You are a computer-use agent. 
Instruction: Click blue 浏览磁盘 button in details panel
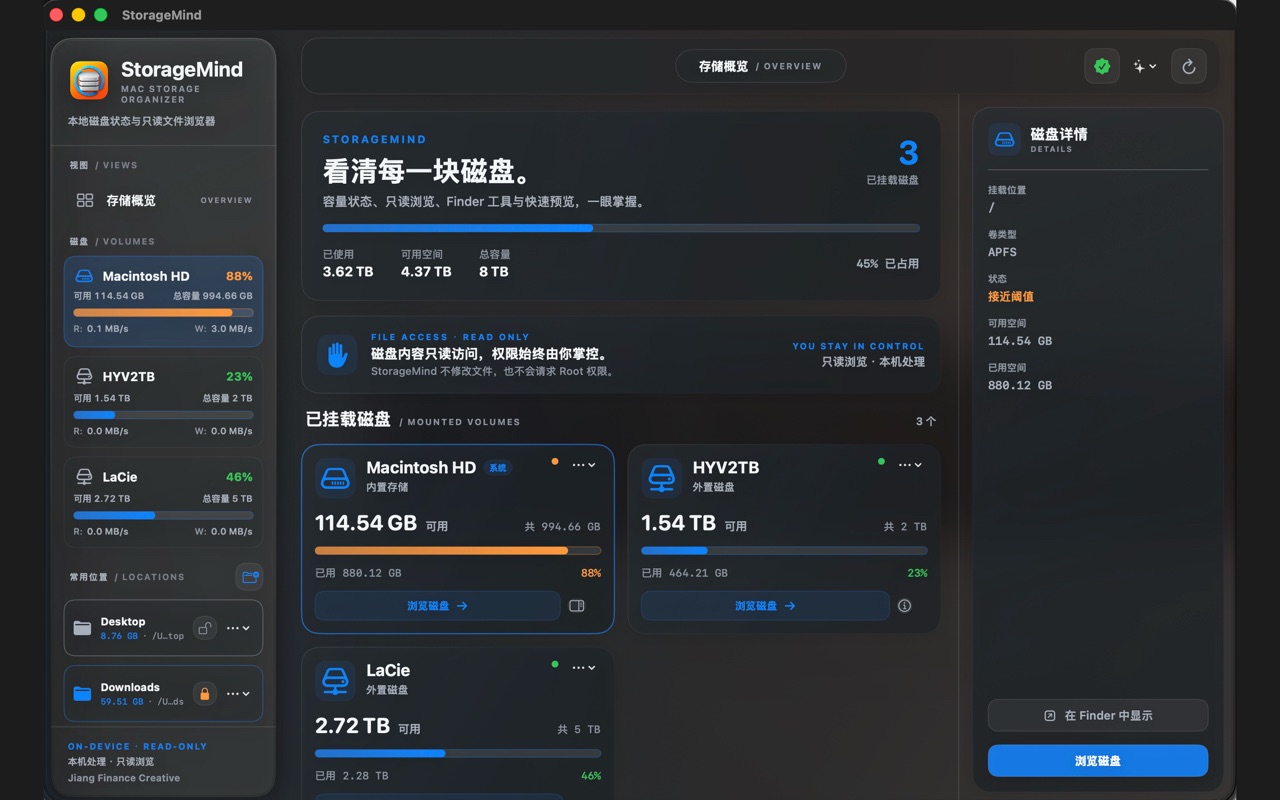coord(1098,761)
